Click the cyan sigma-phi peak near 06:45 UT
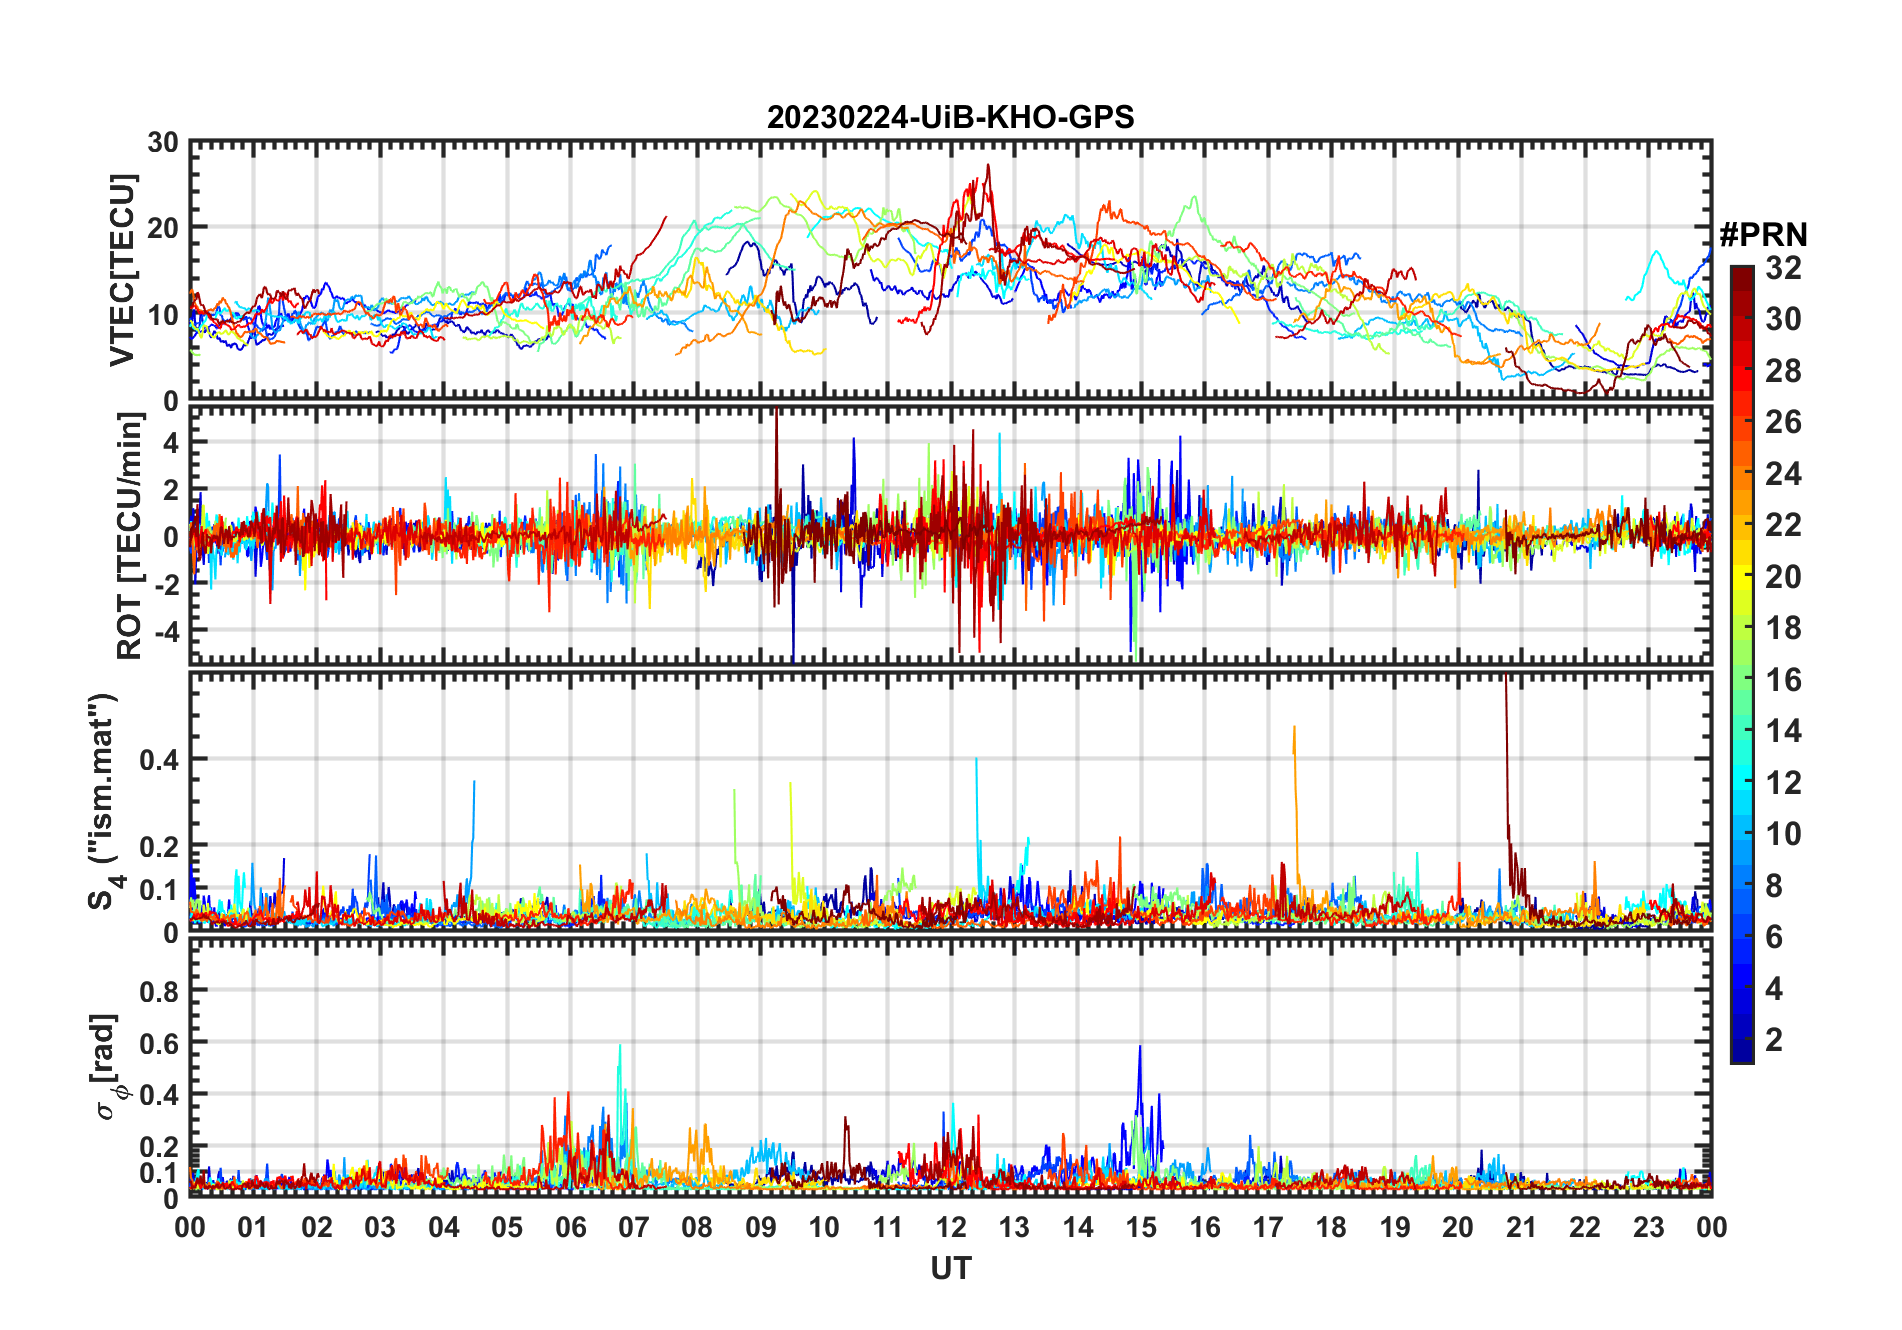This screenshot has height=1330, width=1902. (620, 1048)
